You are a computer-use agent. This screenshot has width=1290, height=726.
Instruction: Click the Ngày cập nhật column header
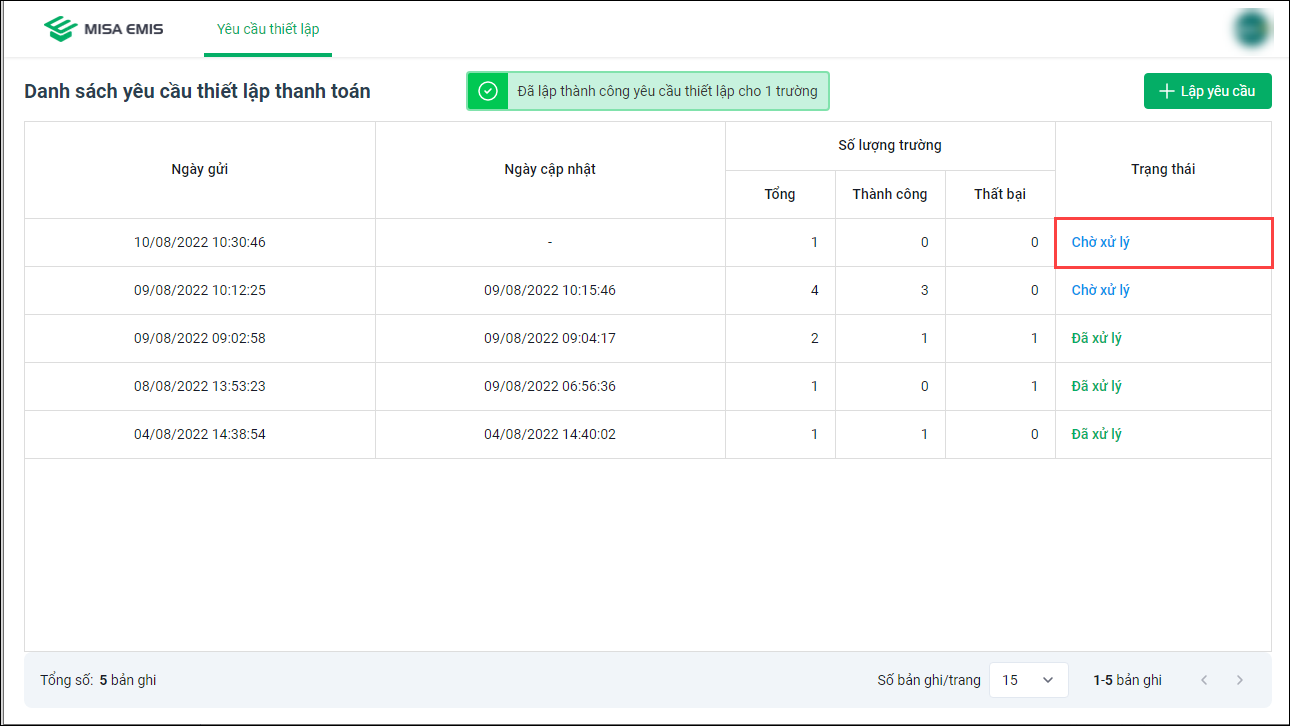click(550, 169)
